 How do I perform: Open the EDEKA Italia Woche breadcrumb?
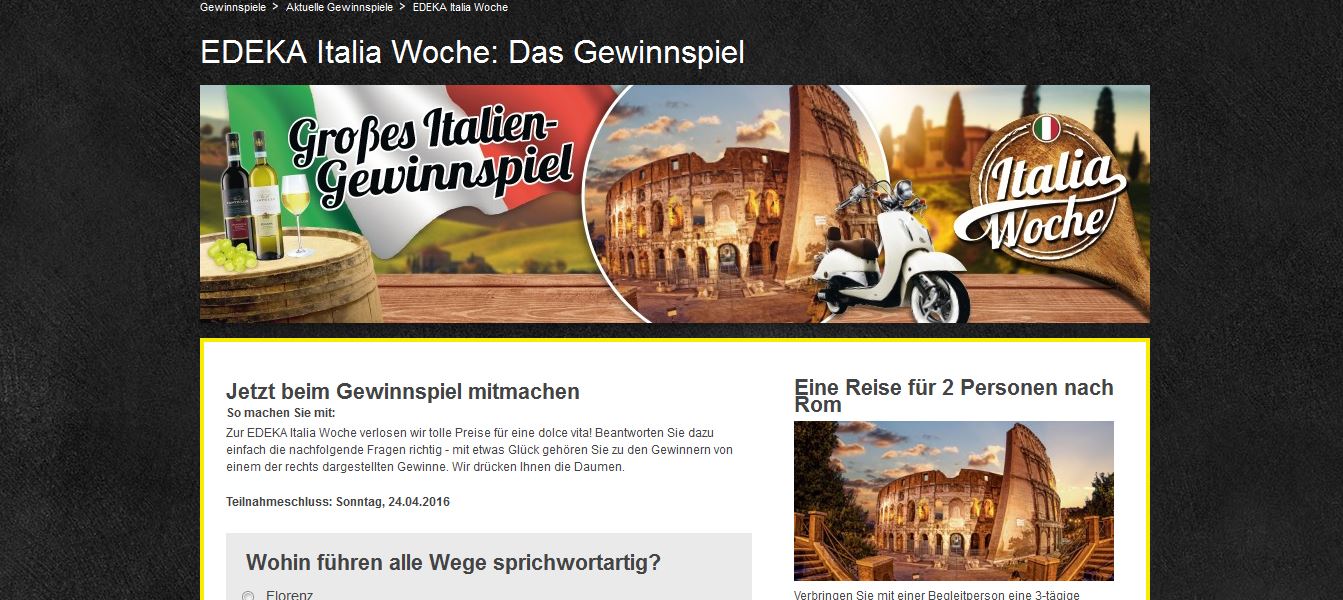(x=460, y=7)
